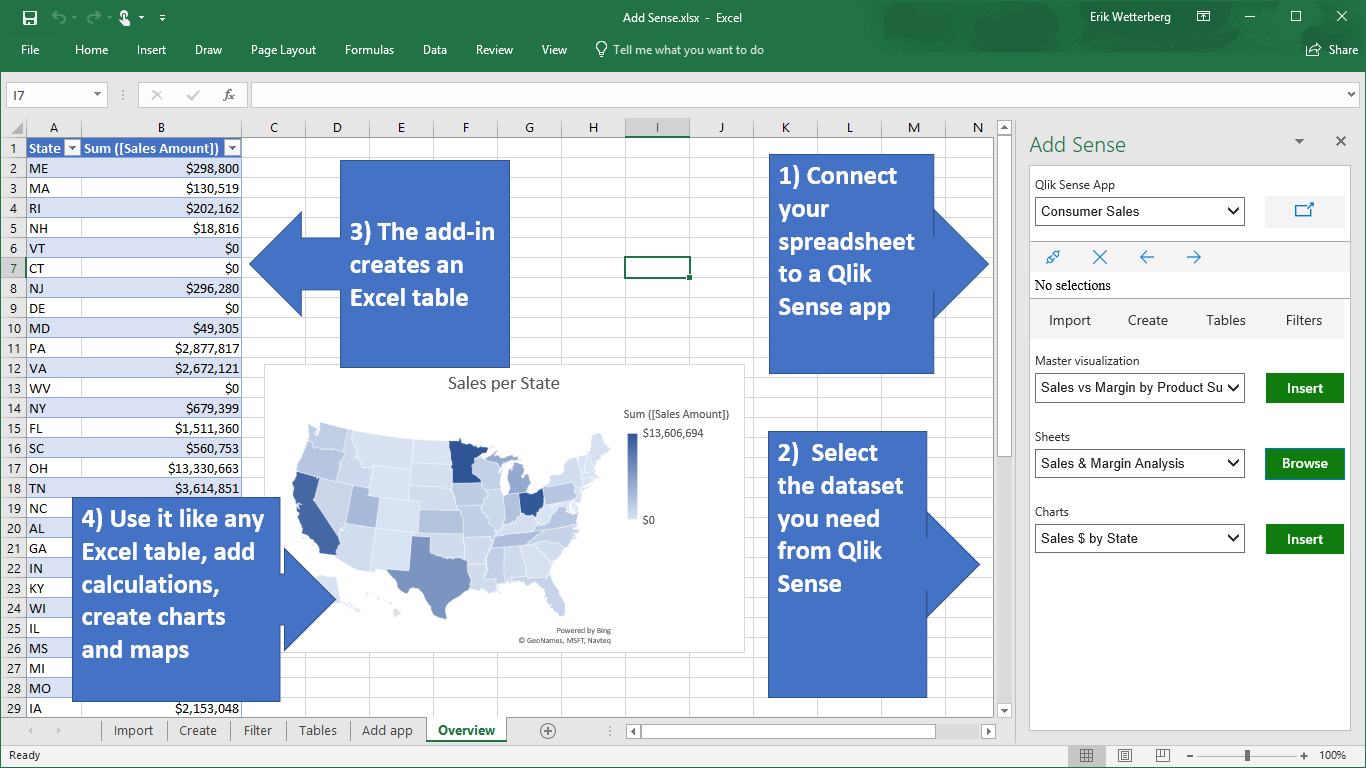
Task: Open Ribbon Display Options icon
Action: coord(1203,17)
